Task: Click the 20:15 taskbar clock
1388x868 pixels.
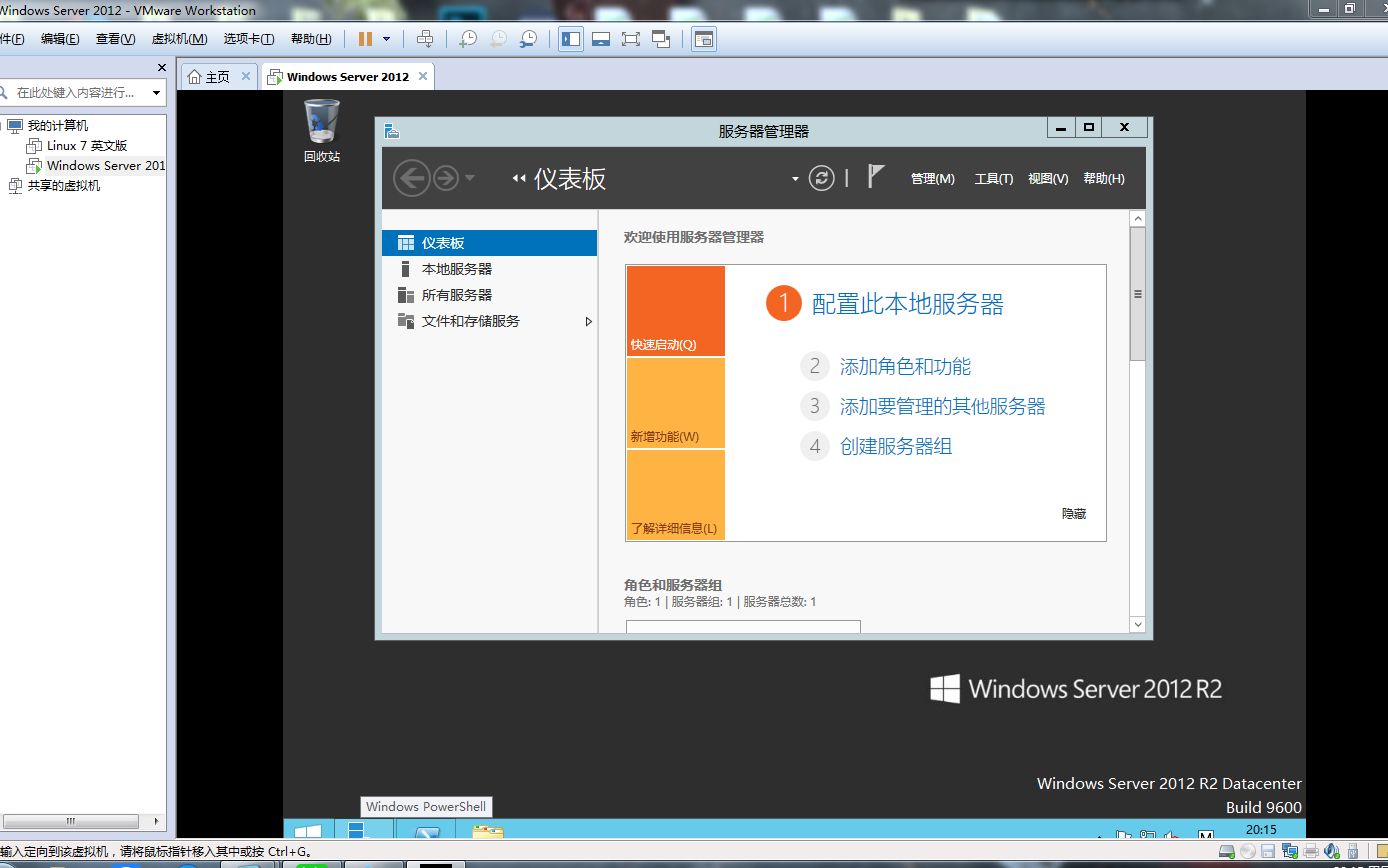Action: coord(1261,830)
